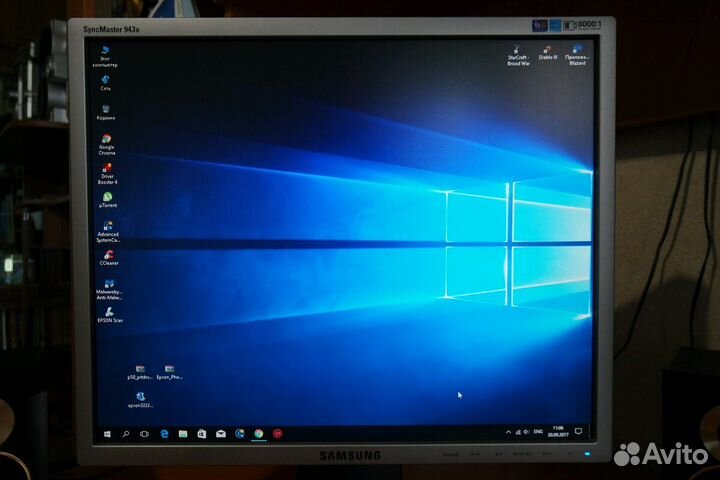This screenshot has height=480, width=720.
Task: Select the Recycle Bin (Корзина) icon
Action: pyautogui.click(x=105, y=109)
